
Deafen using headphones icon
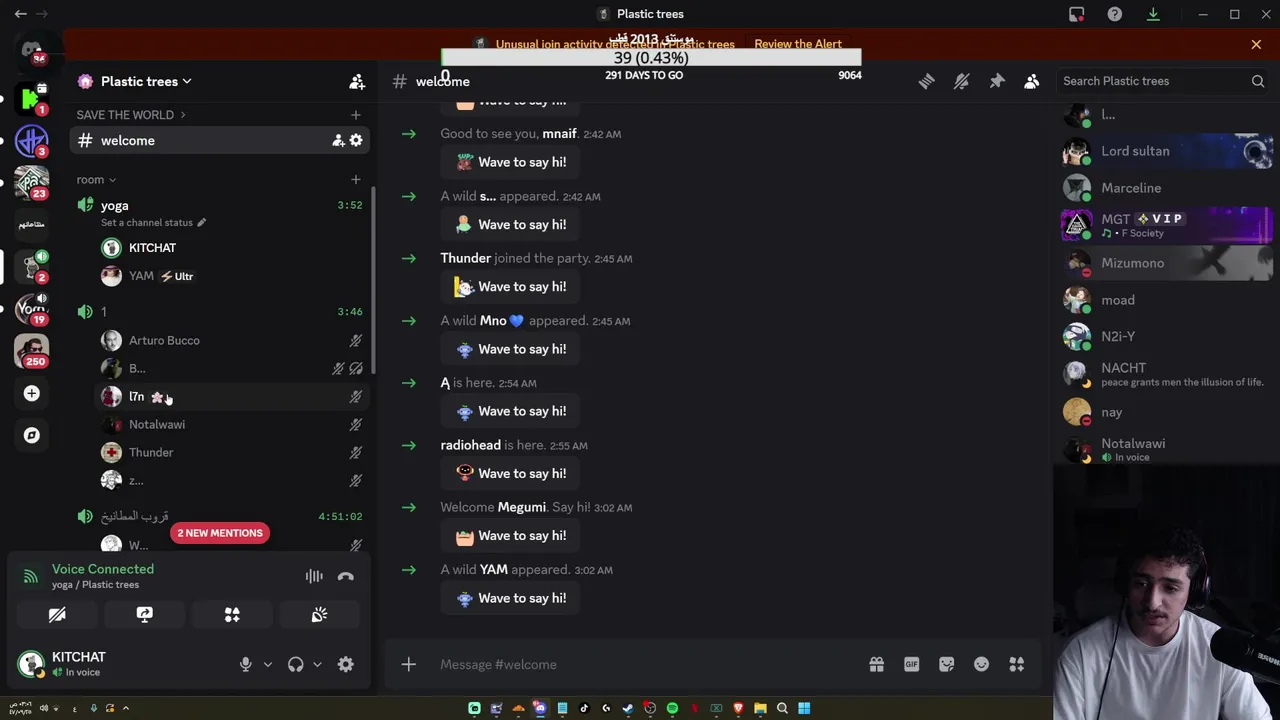pos(295,664)
